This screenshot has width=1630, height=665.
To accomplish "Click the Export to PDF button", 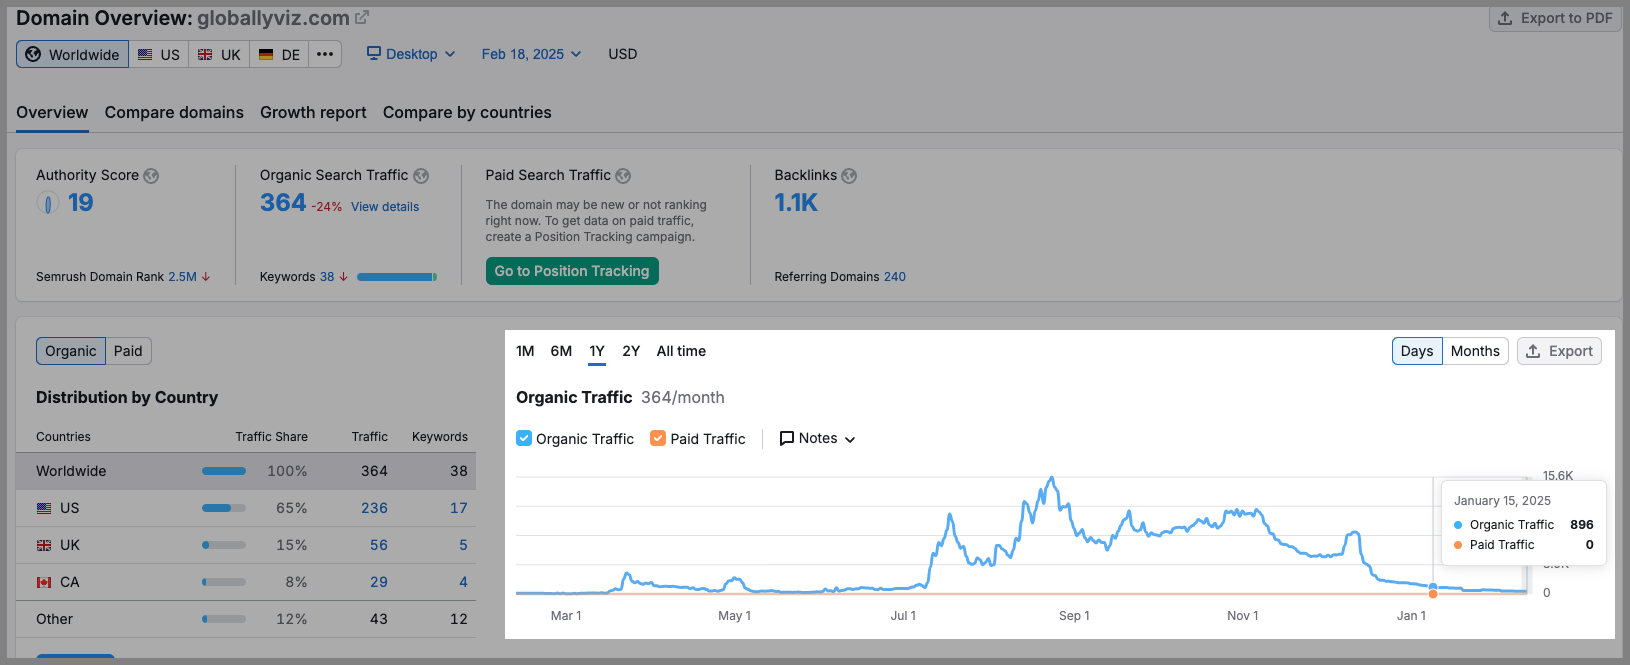I will click(x=1555, y=18).
